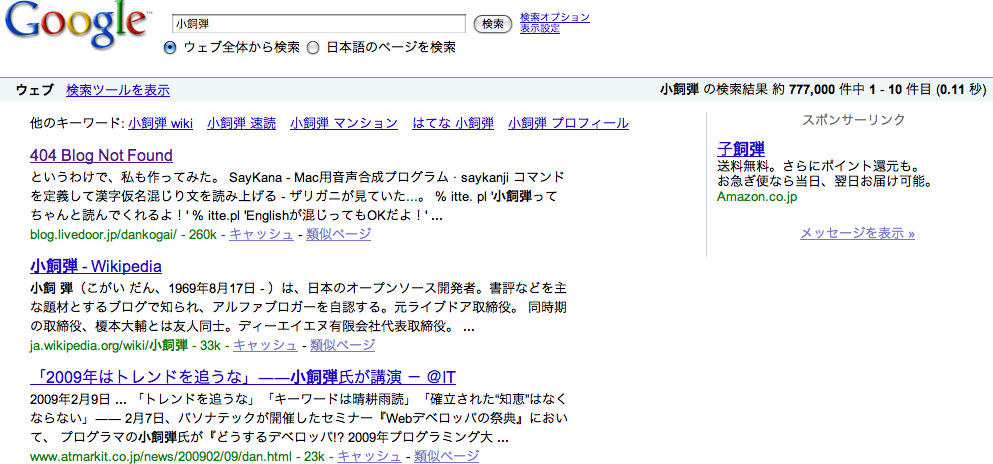Open related keyword 小飼弾 速読
The width and height of the screenshot is (993, 464).
pos(241,123)
